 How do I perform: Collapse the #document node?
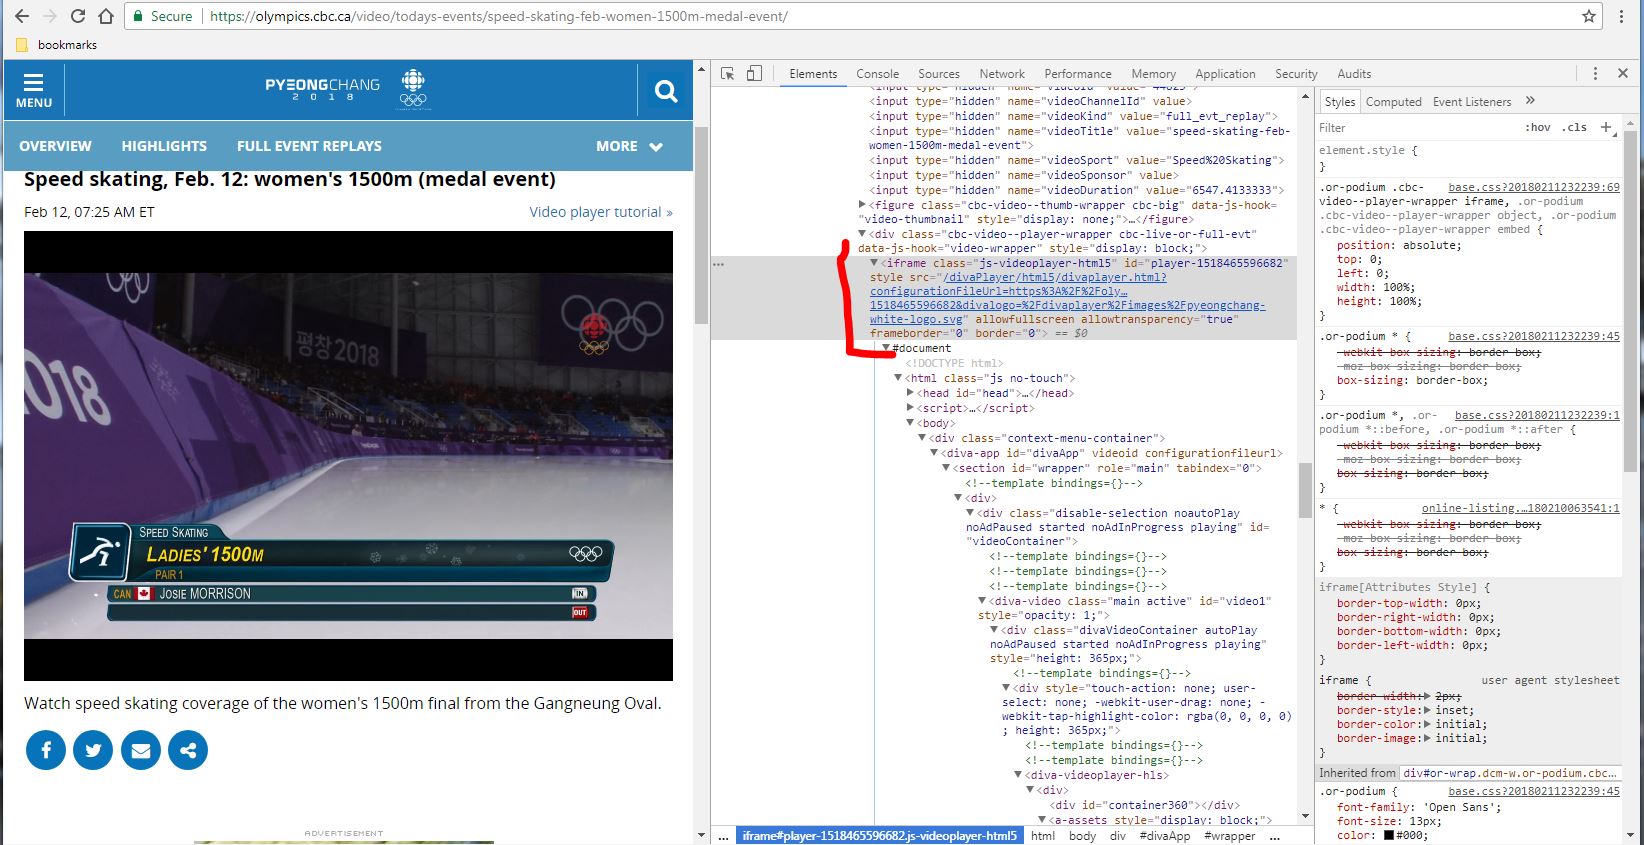click(886, 349)
